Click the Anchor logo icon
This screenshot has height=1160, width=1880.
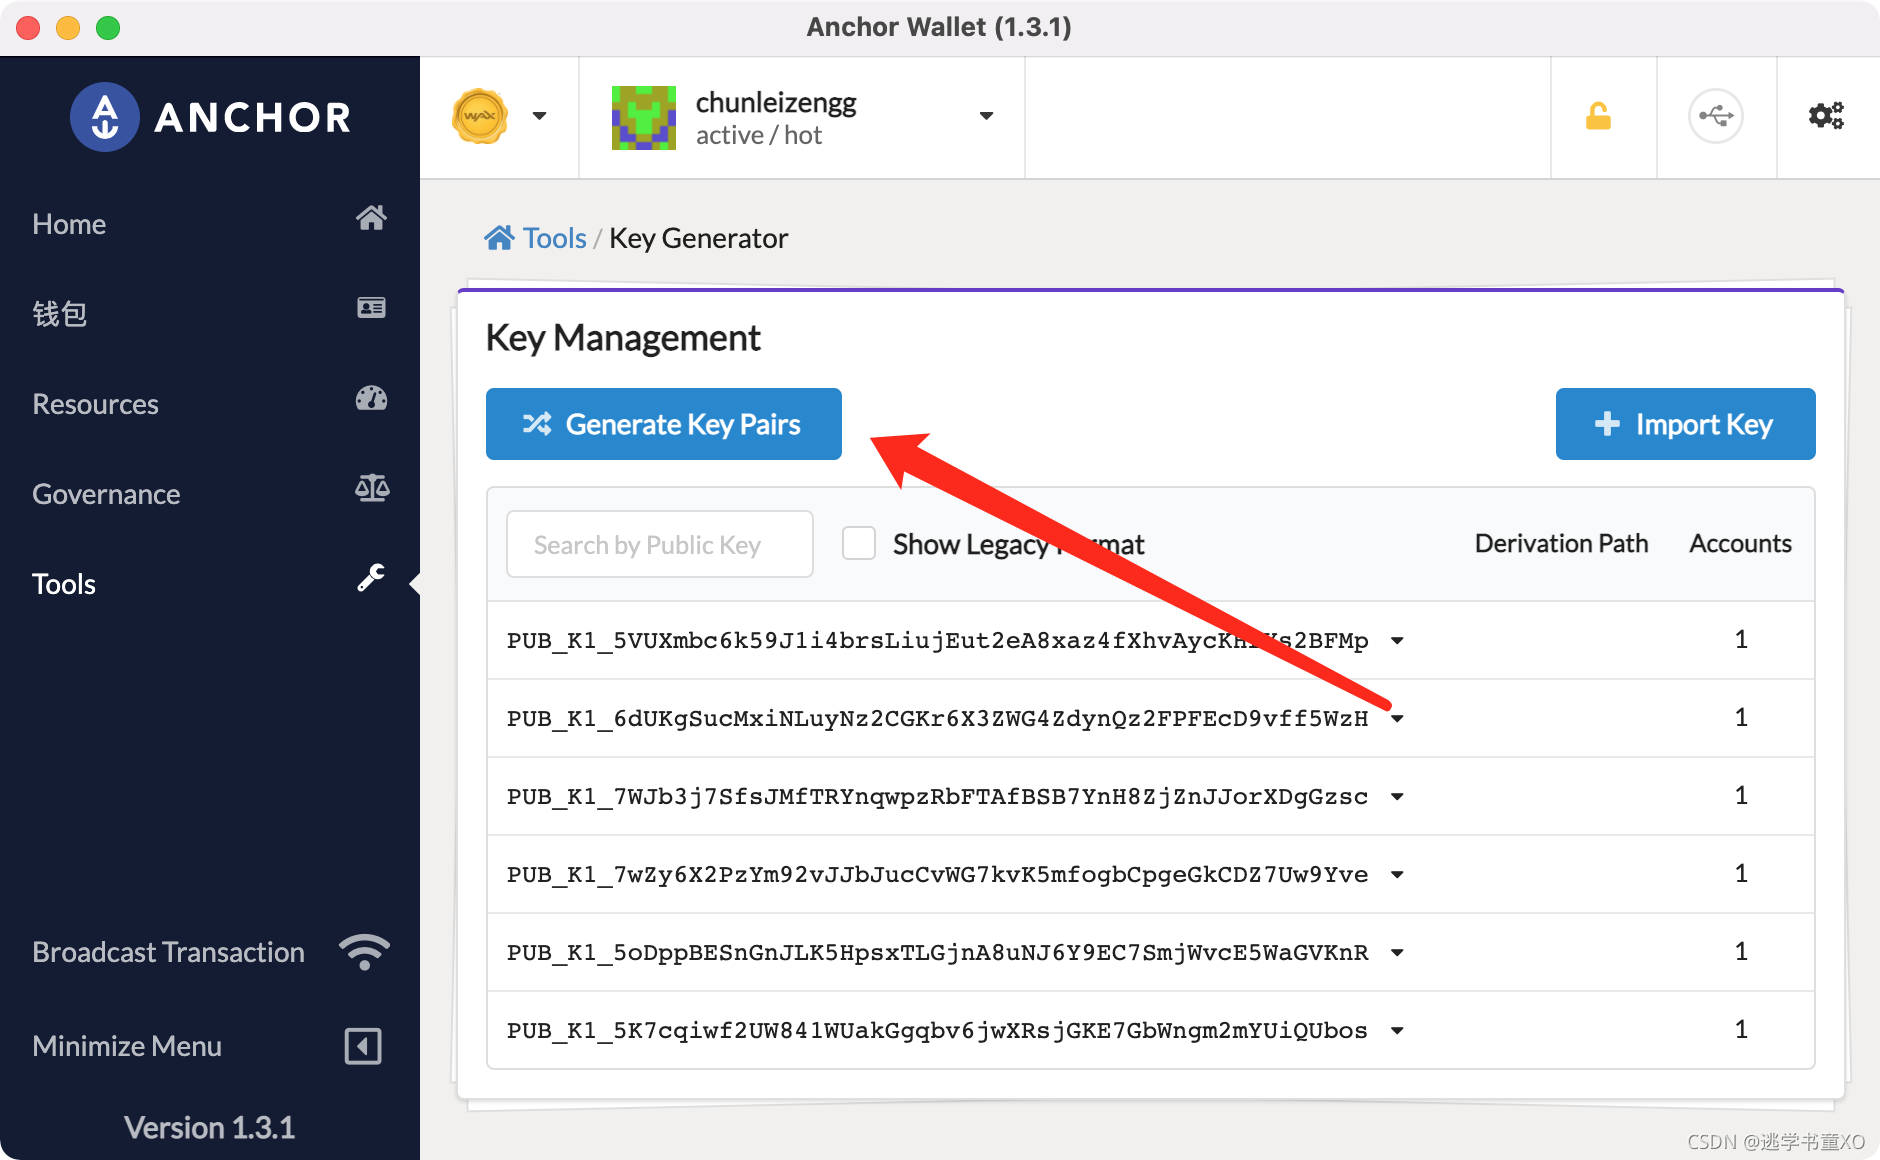click(104, 117)
